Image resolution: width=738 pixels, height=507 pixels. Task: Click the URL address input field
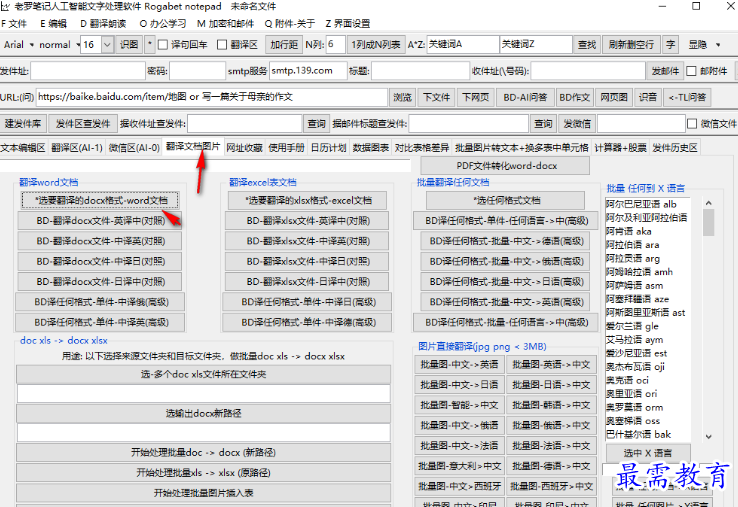point(211,97)
